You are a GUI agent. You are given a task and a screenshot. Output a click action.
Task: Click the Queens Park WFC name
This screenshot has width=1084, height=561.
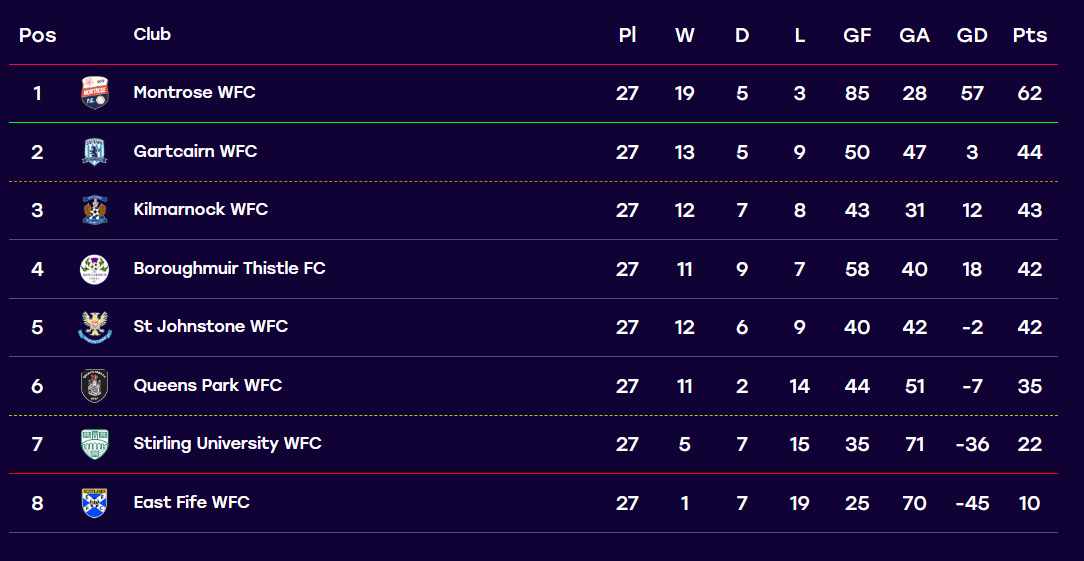point(208,385)
